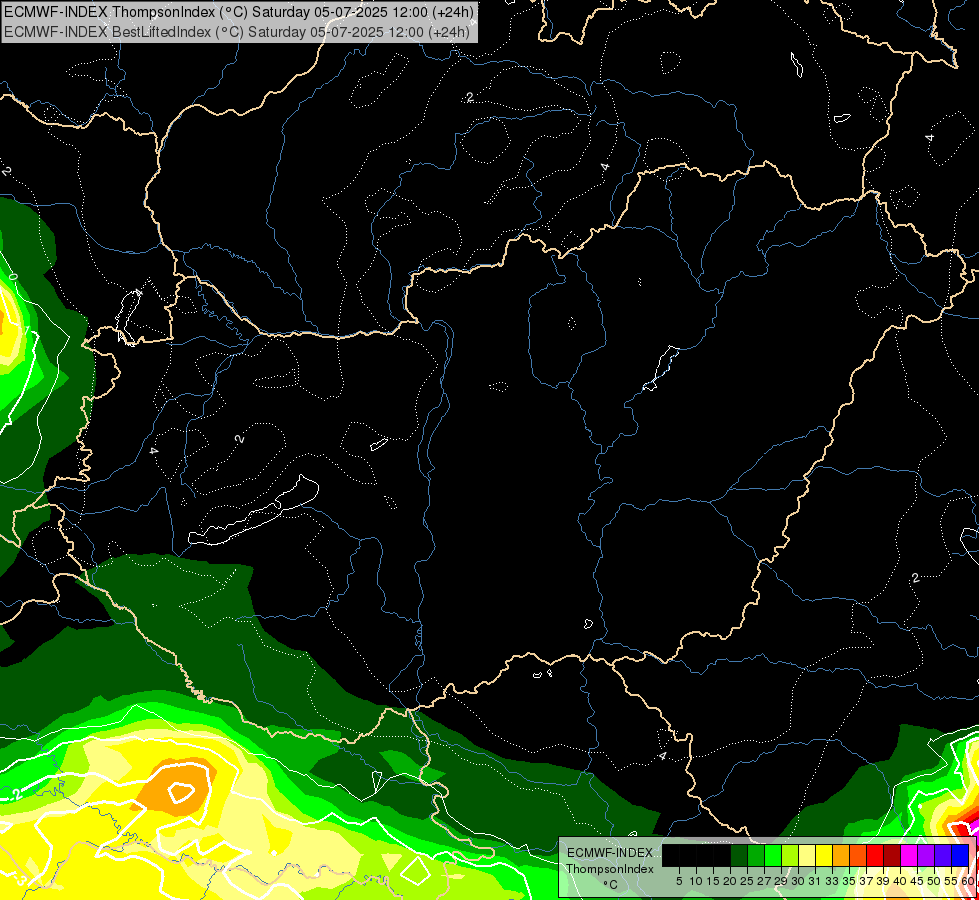Pick the orange-red 35-37 legend swatch
Image resolution: width=979 pixels, height=900 pixels.
[x=858, y=855]
